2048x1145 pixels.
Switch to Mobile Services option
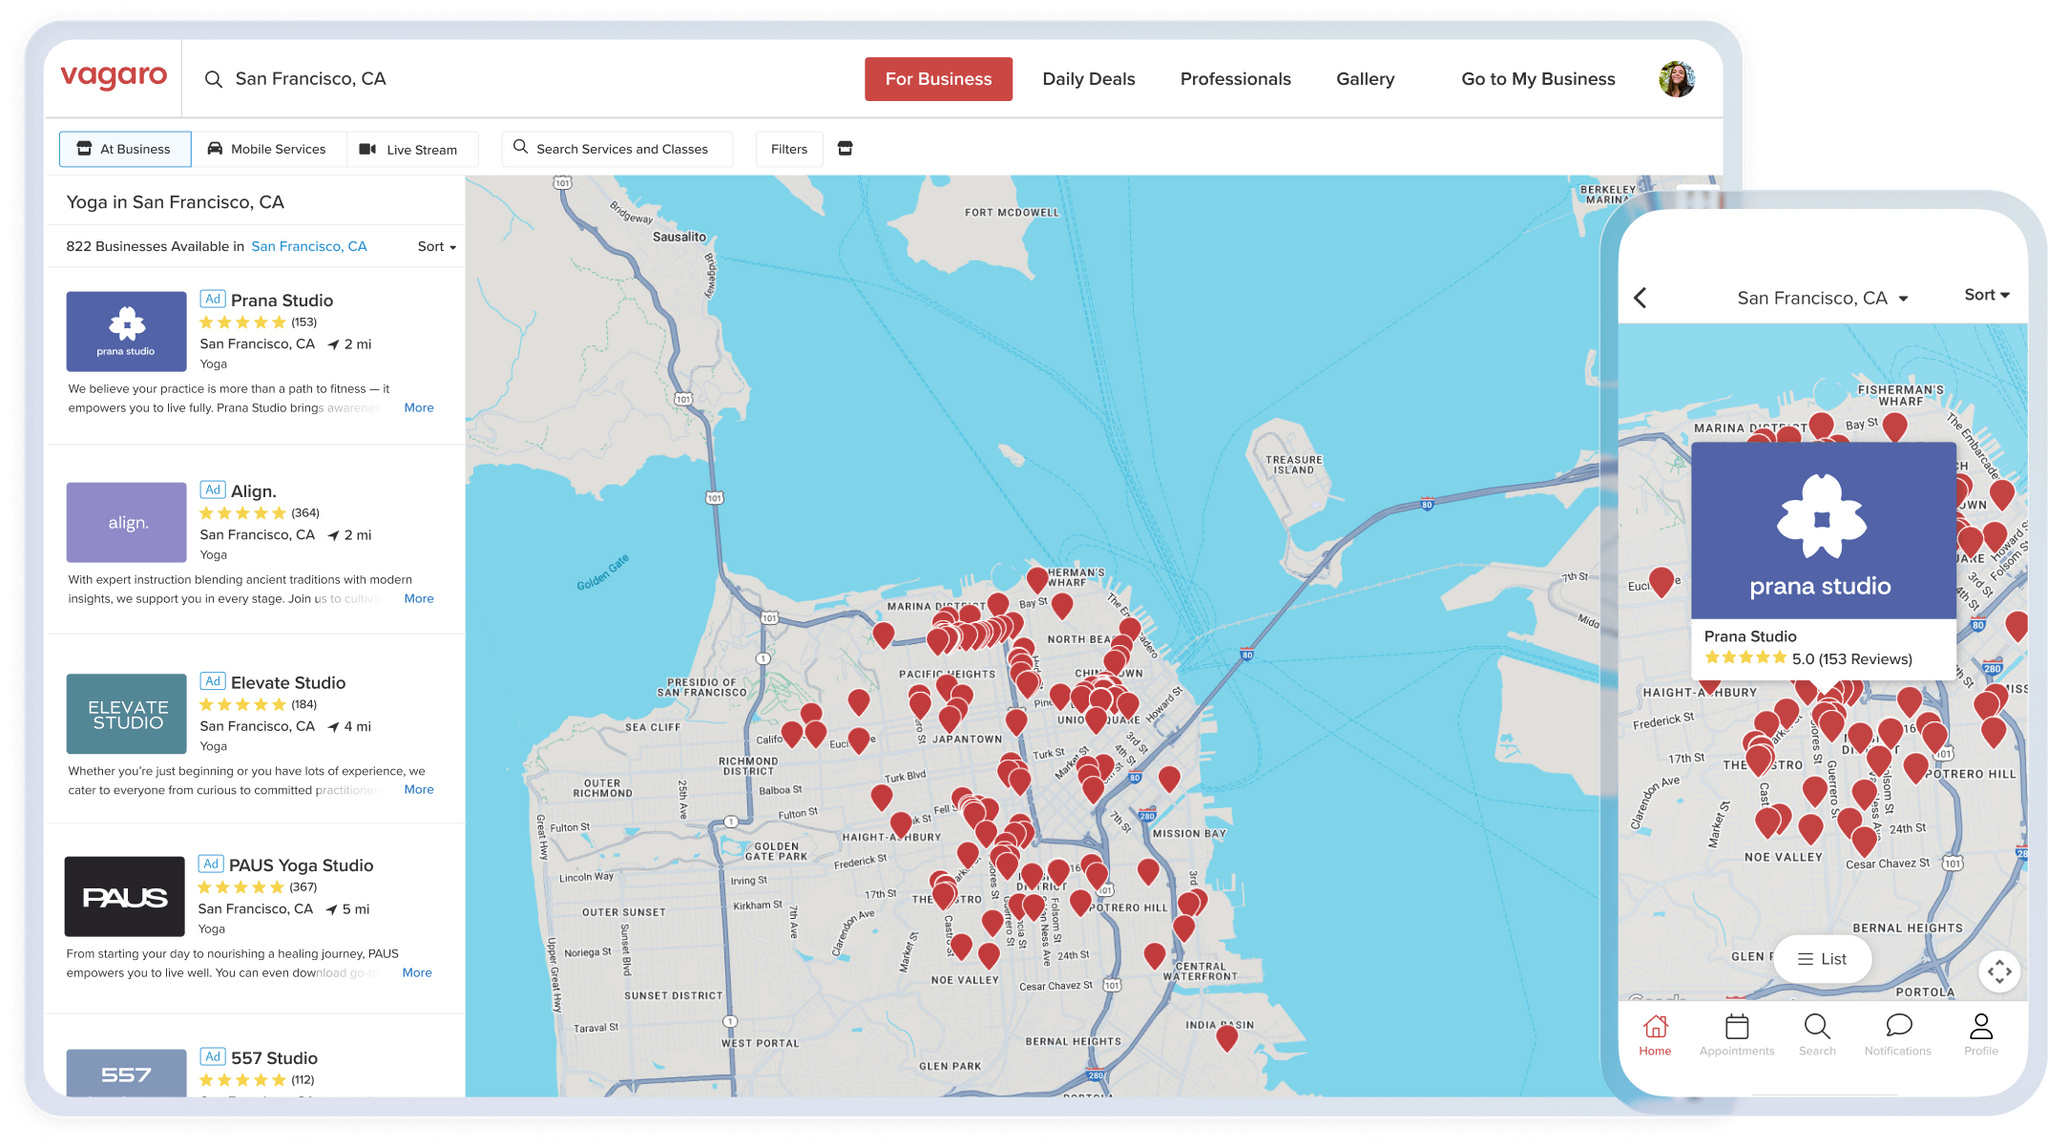pyautogui.click(x=268, y=149)
